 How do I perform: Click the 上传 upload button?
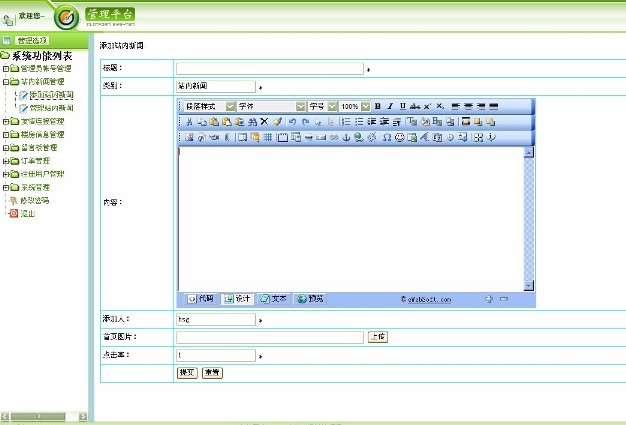point(377,337)
